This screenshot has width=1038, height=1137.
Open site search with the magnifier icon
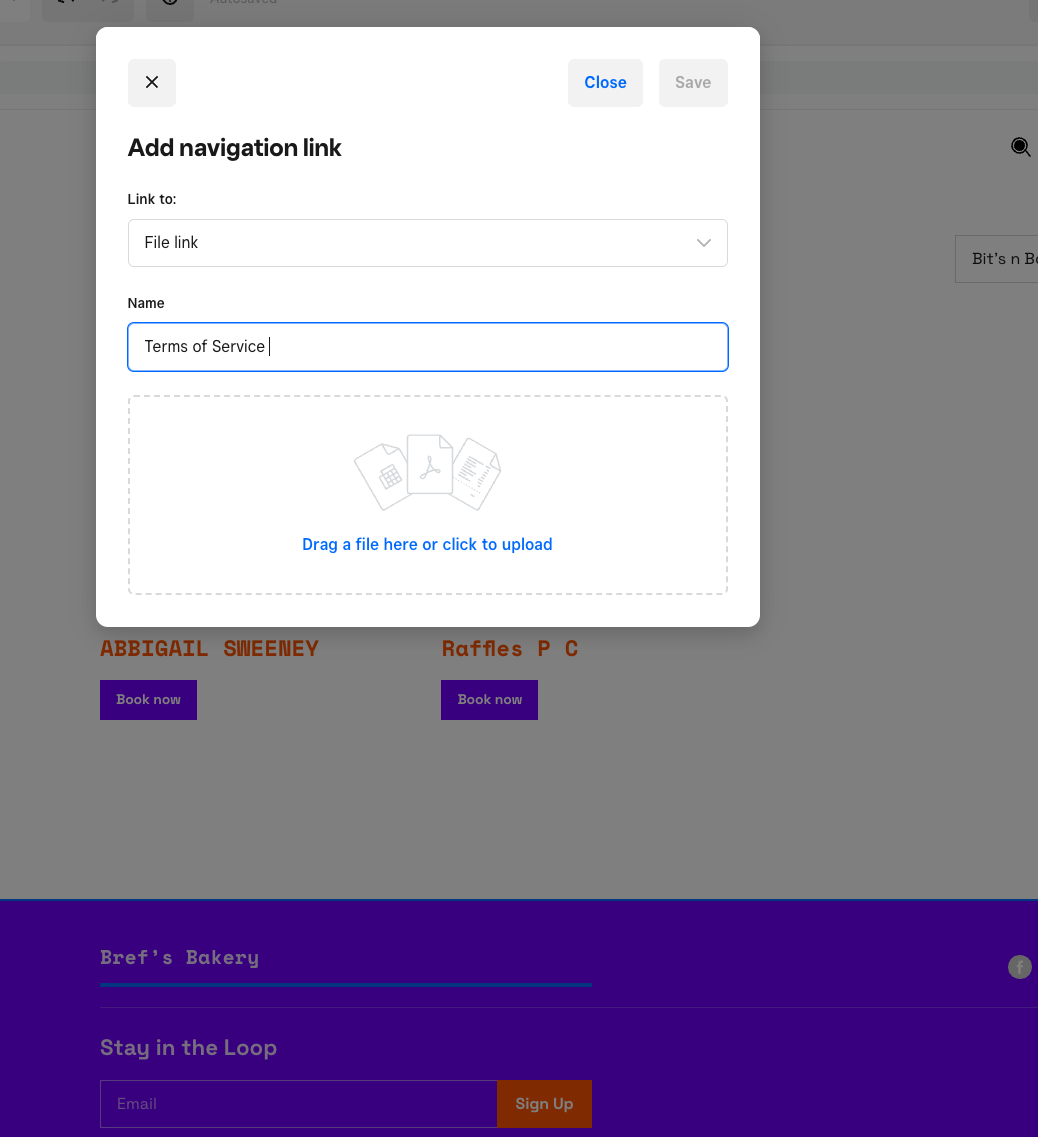tap(1021, 146)
